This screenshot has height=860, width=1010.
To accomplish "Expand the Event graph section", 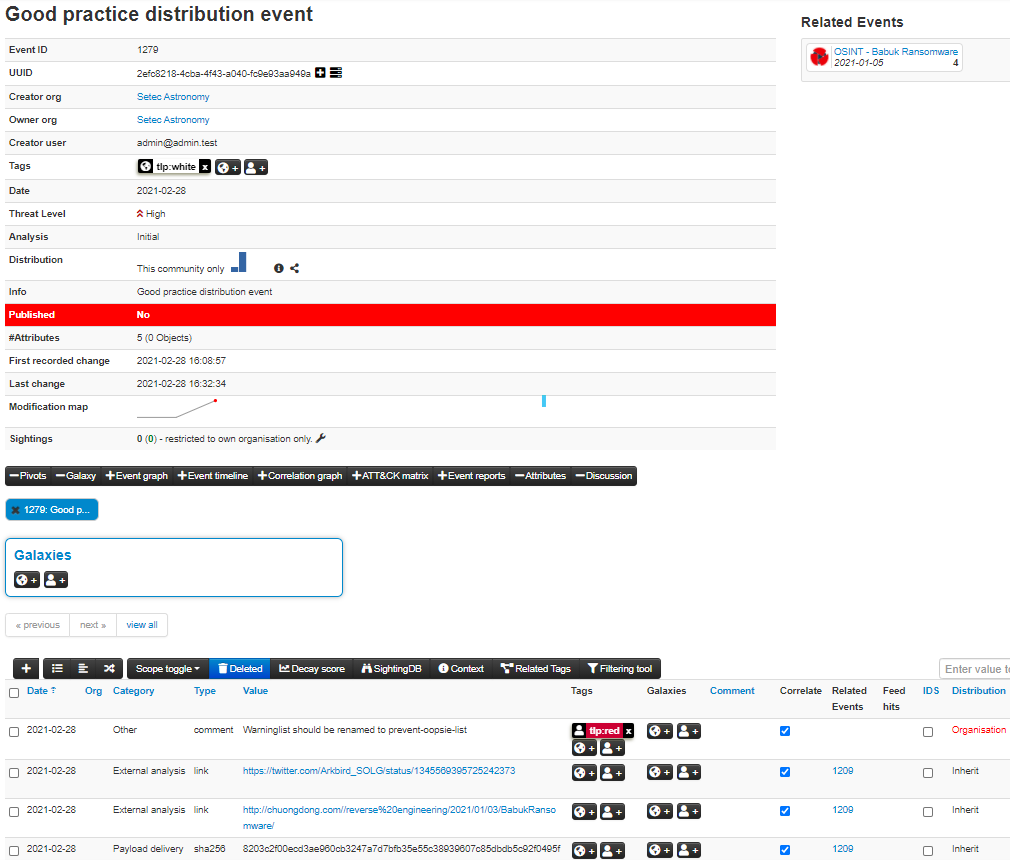I will click(x=137, y=476).
